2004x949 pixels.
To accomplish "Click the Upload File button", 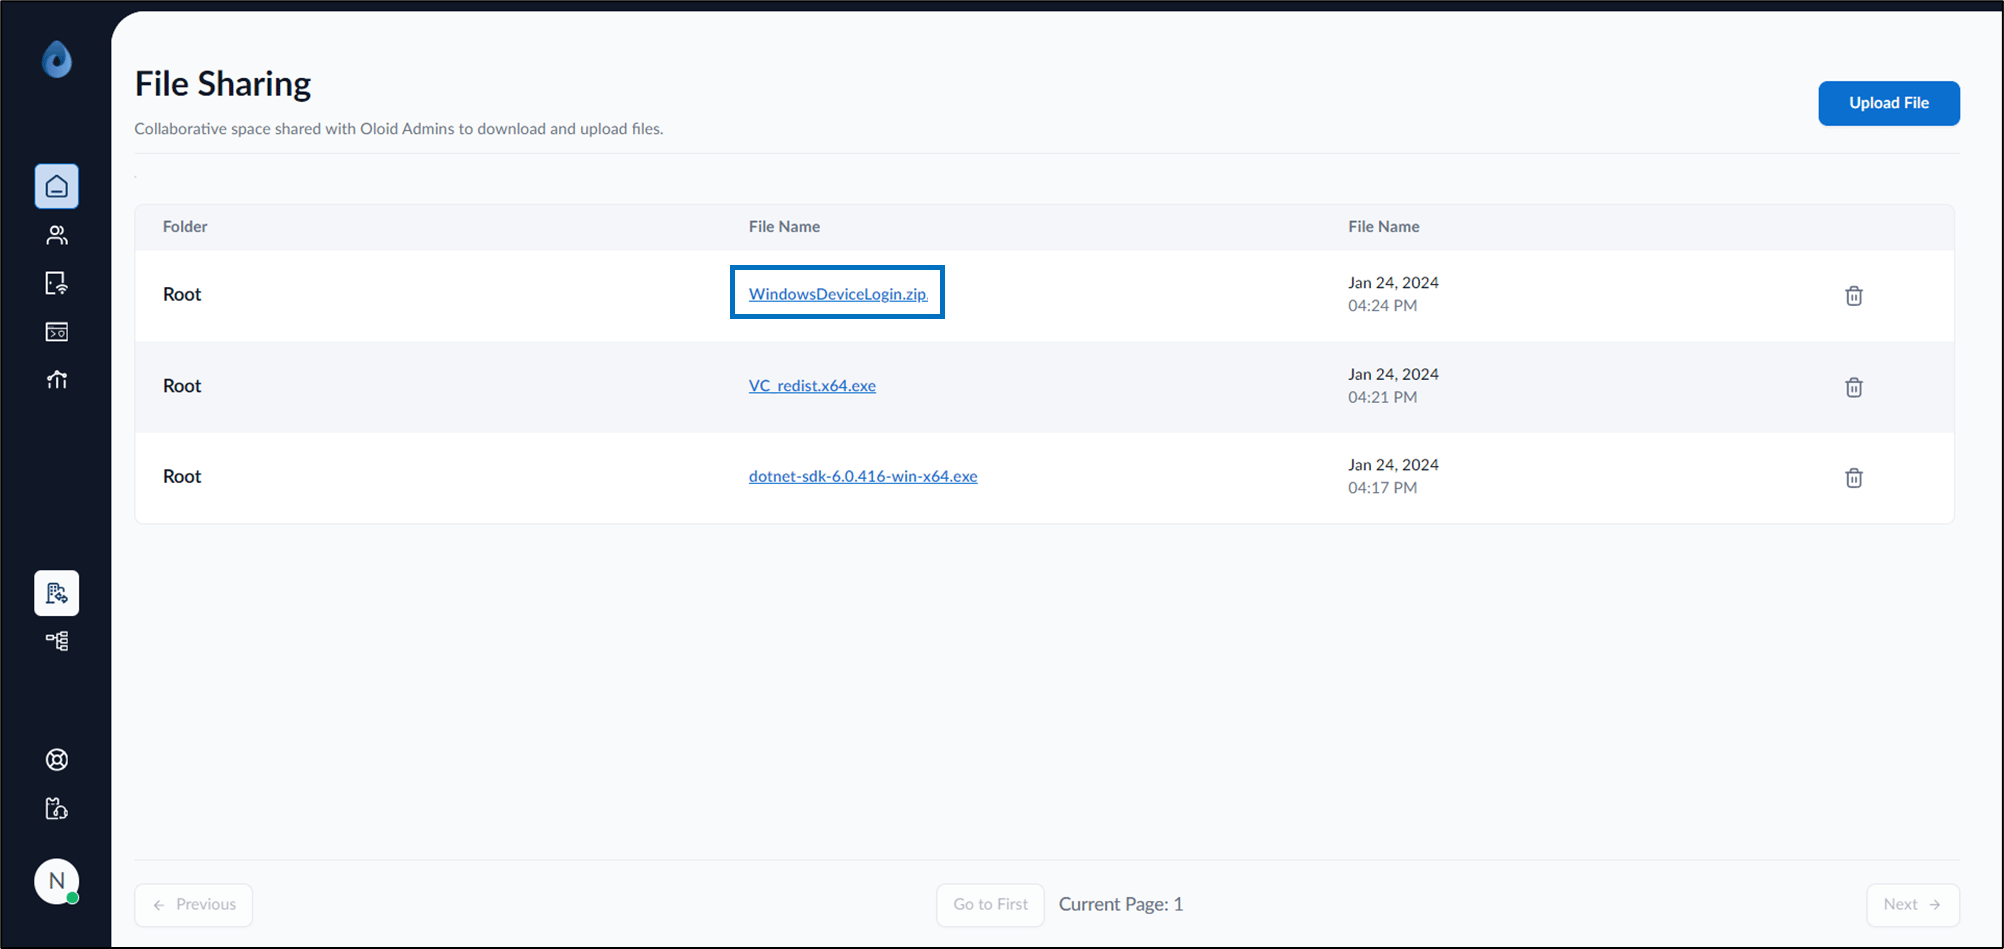I will [x=1889, y=103].
